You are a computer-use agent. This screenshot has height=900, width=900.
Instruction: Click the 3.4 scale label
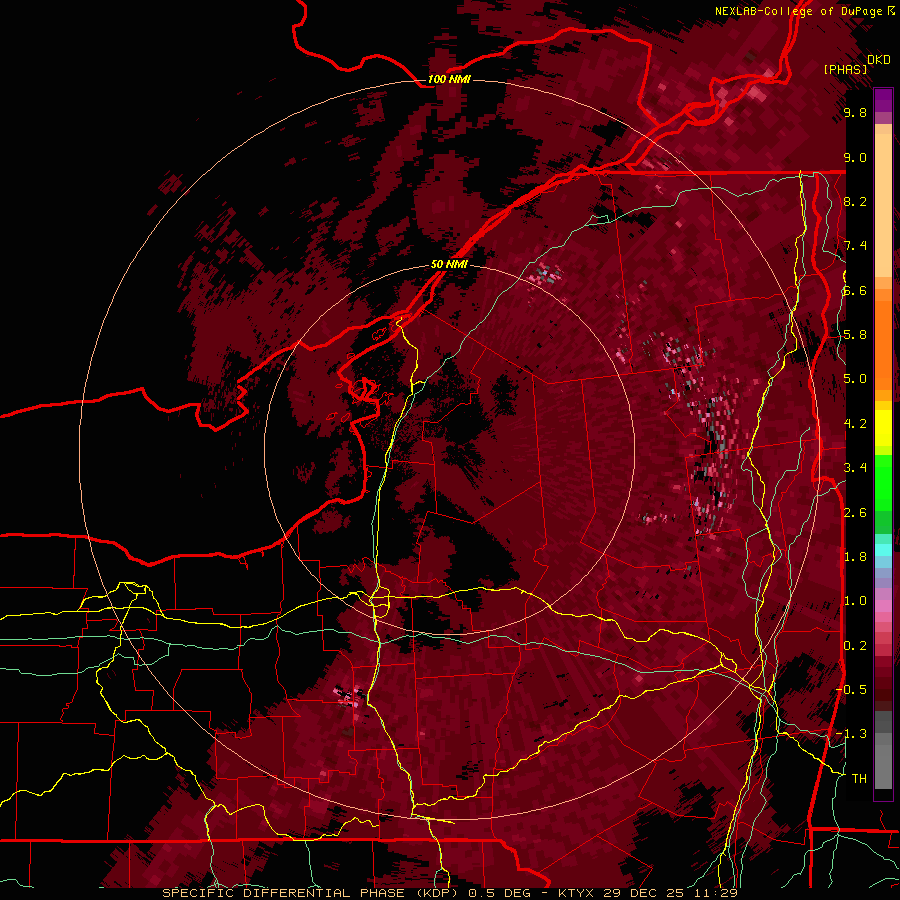(x=855, y=468)
